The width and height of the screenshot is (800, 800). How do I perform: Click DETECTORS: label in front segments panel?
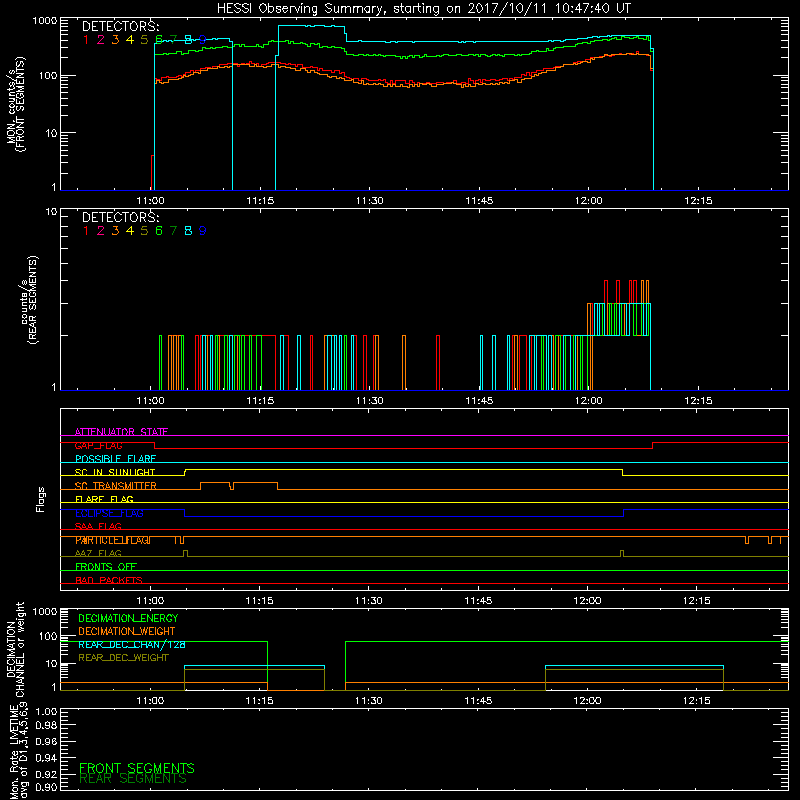[120, 27]
